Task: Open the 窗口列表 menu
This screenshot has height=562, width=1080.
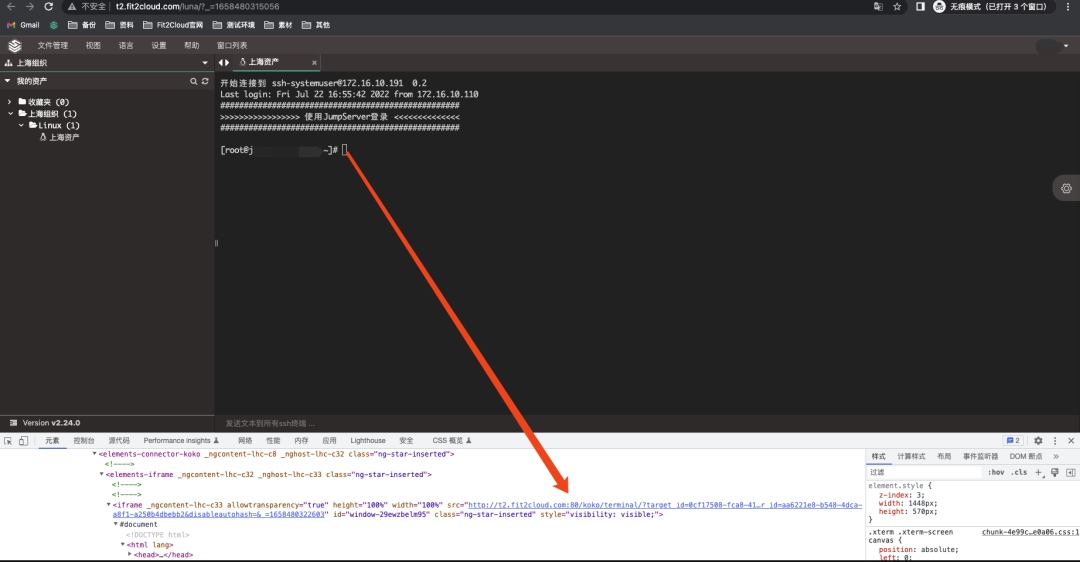Action: click(232, 45)
